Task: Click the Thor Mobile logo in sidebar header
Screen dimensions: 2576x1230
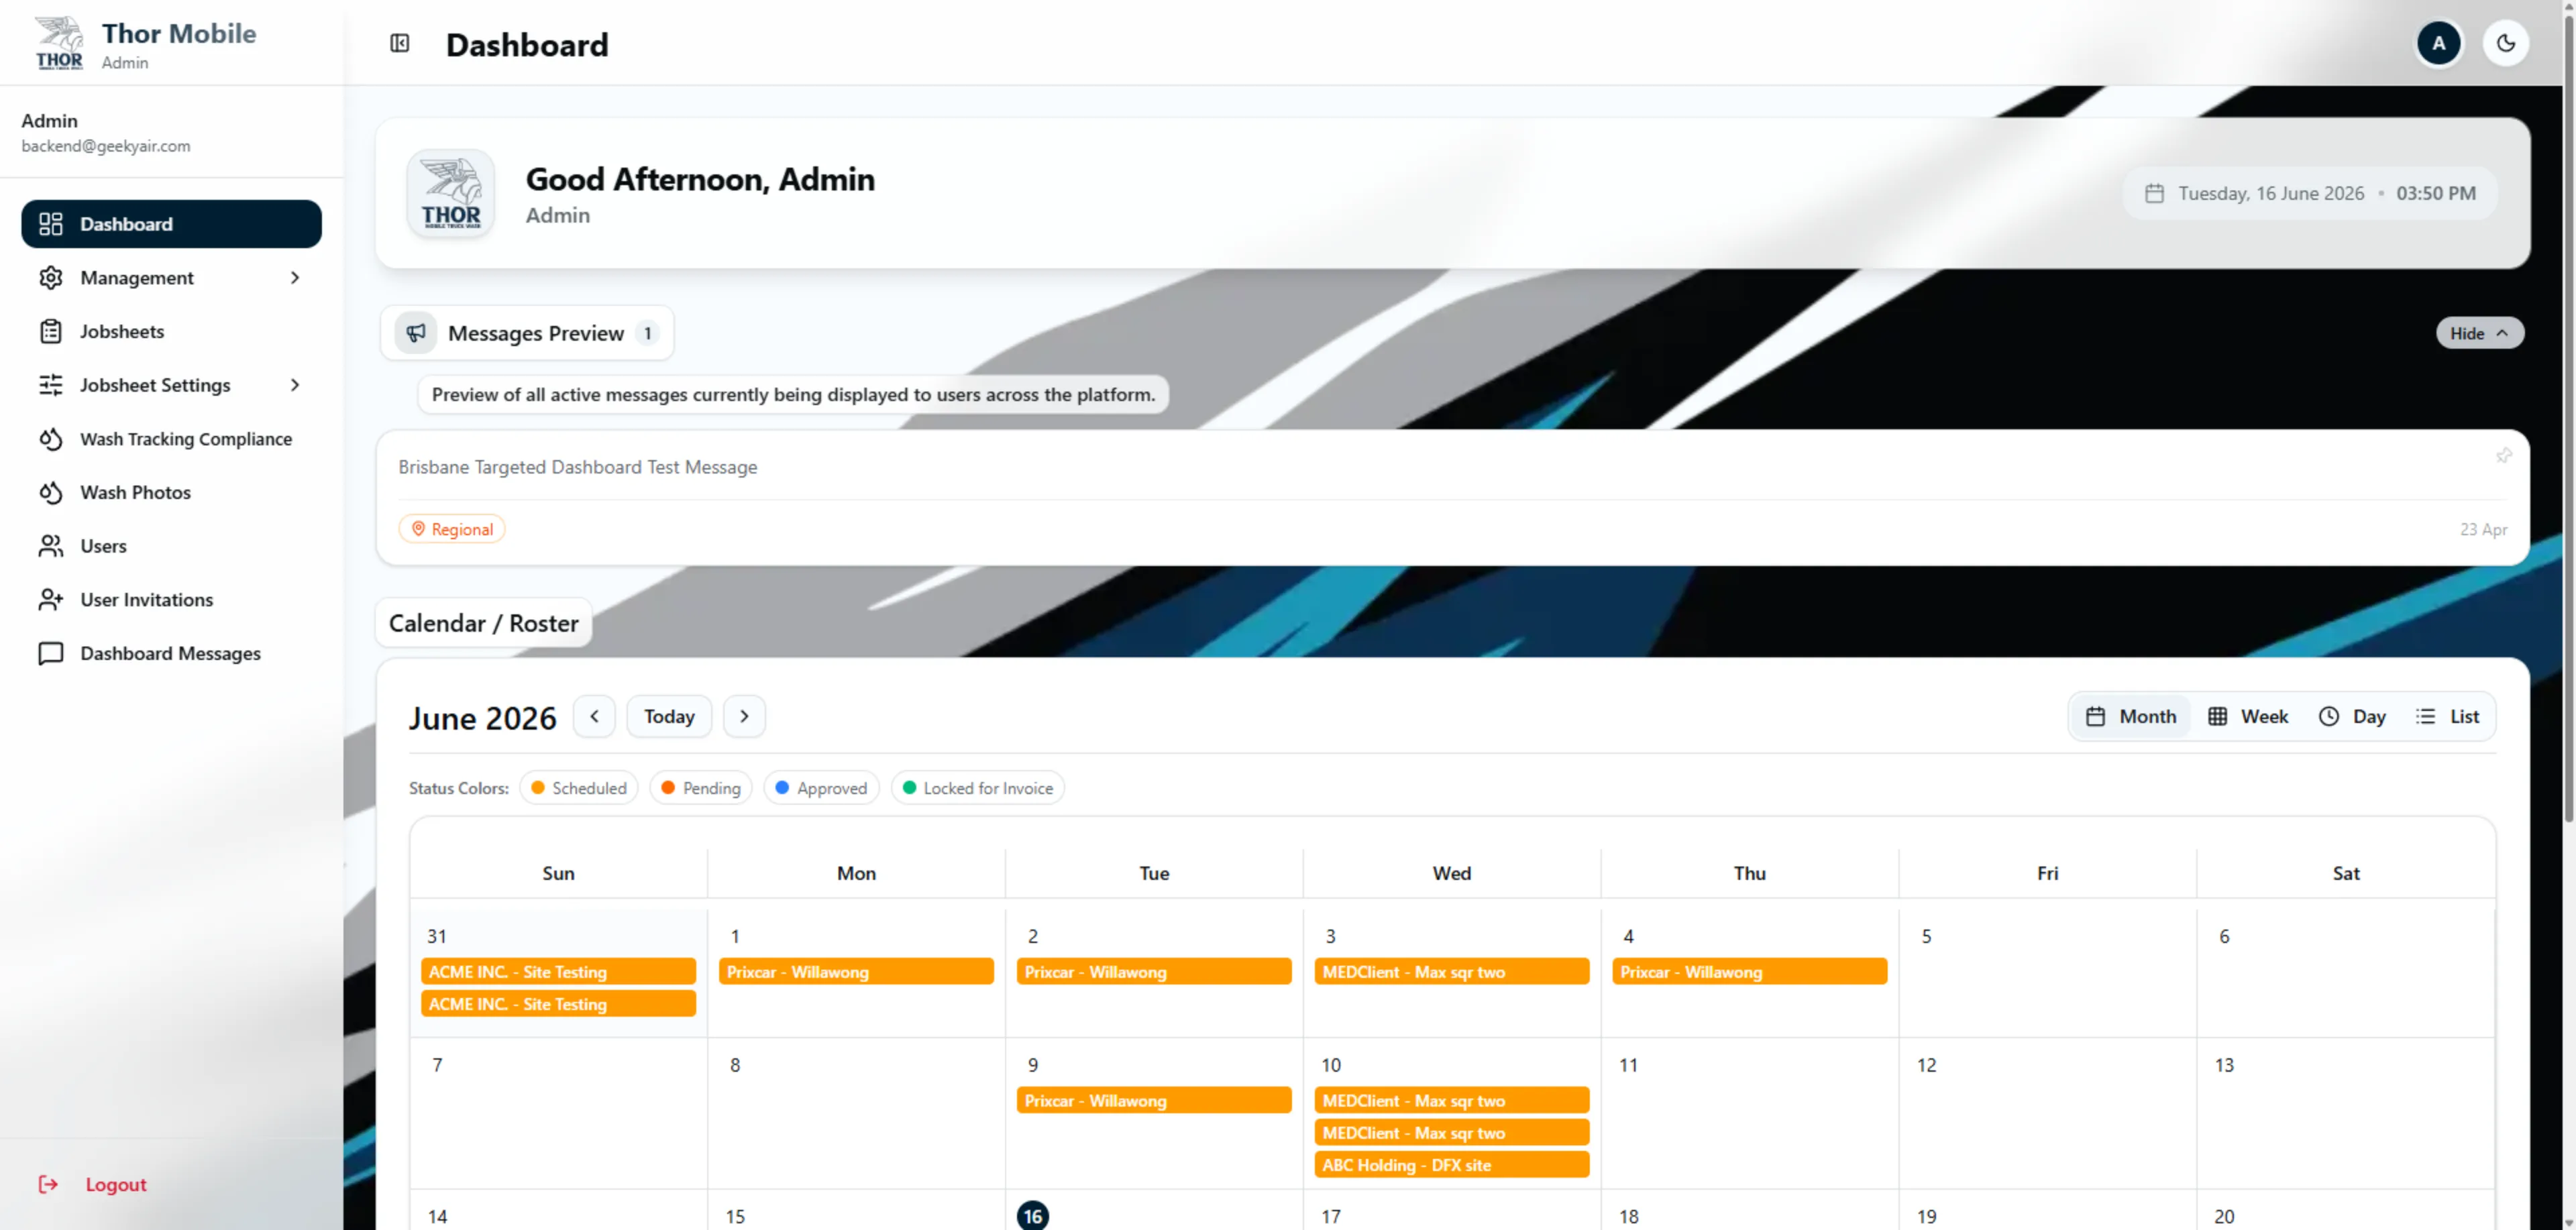Action: point(59,43)
